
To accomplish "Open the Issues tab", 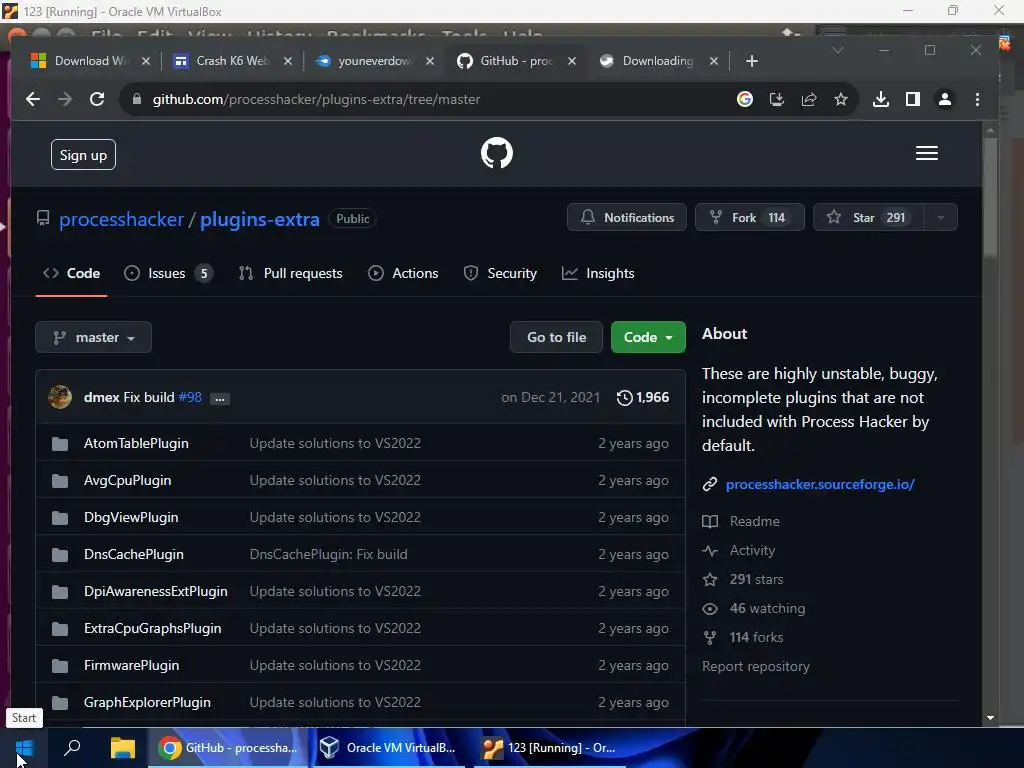I will [168, 273].
